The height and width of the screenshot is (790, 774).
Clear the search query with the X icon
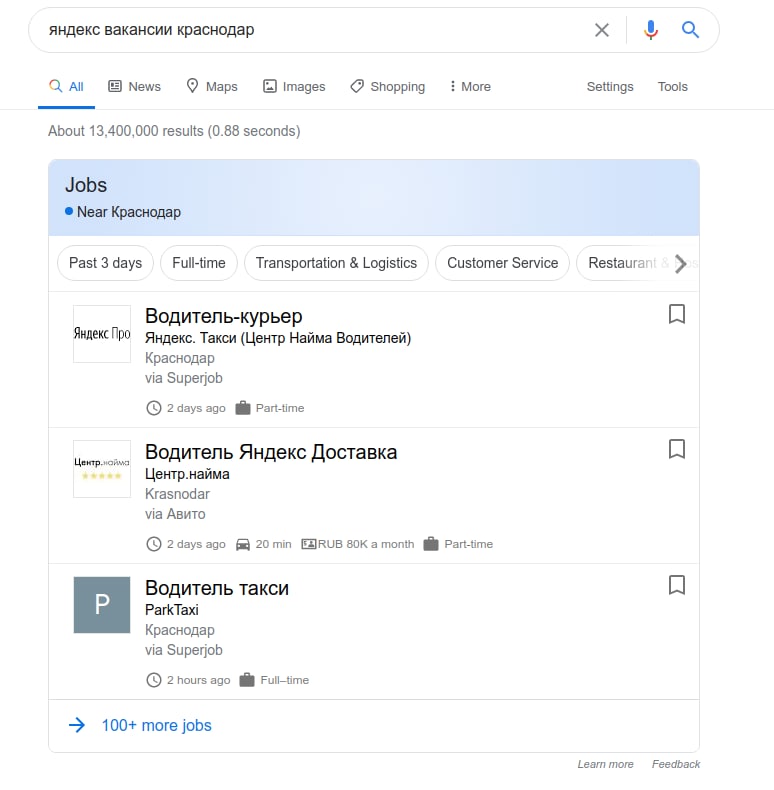[602, 30]
